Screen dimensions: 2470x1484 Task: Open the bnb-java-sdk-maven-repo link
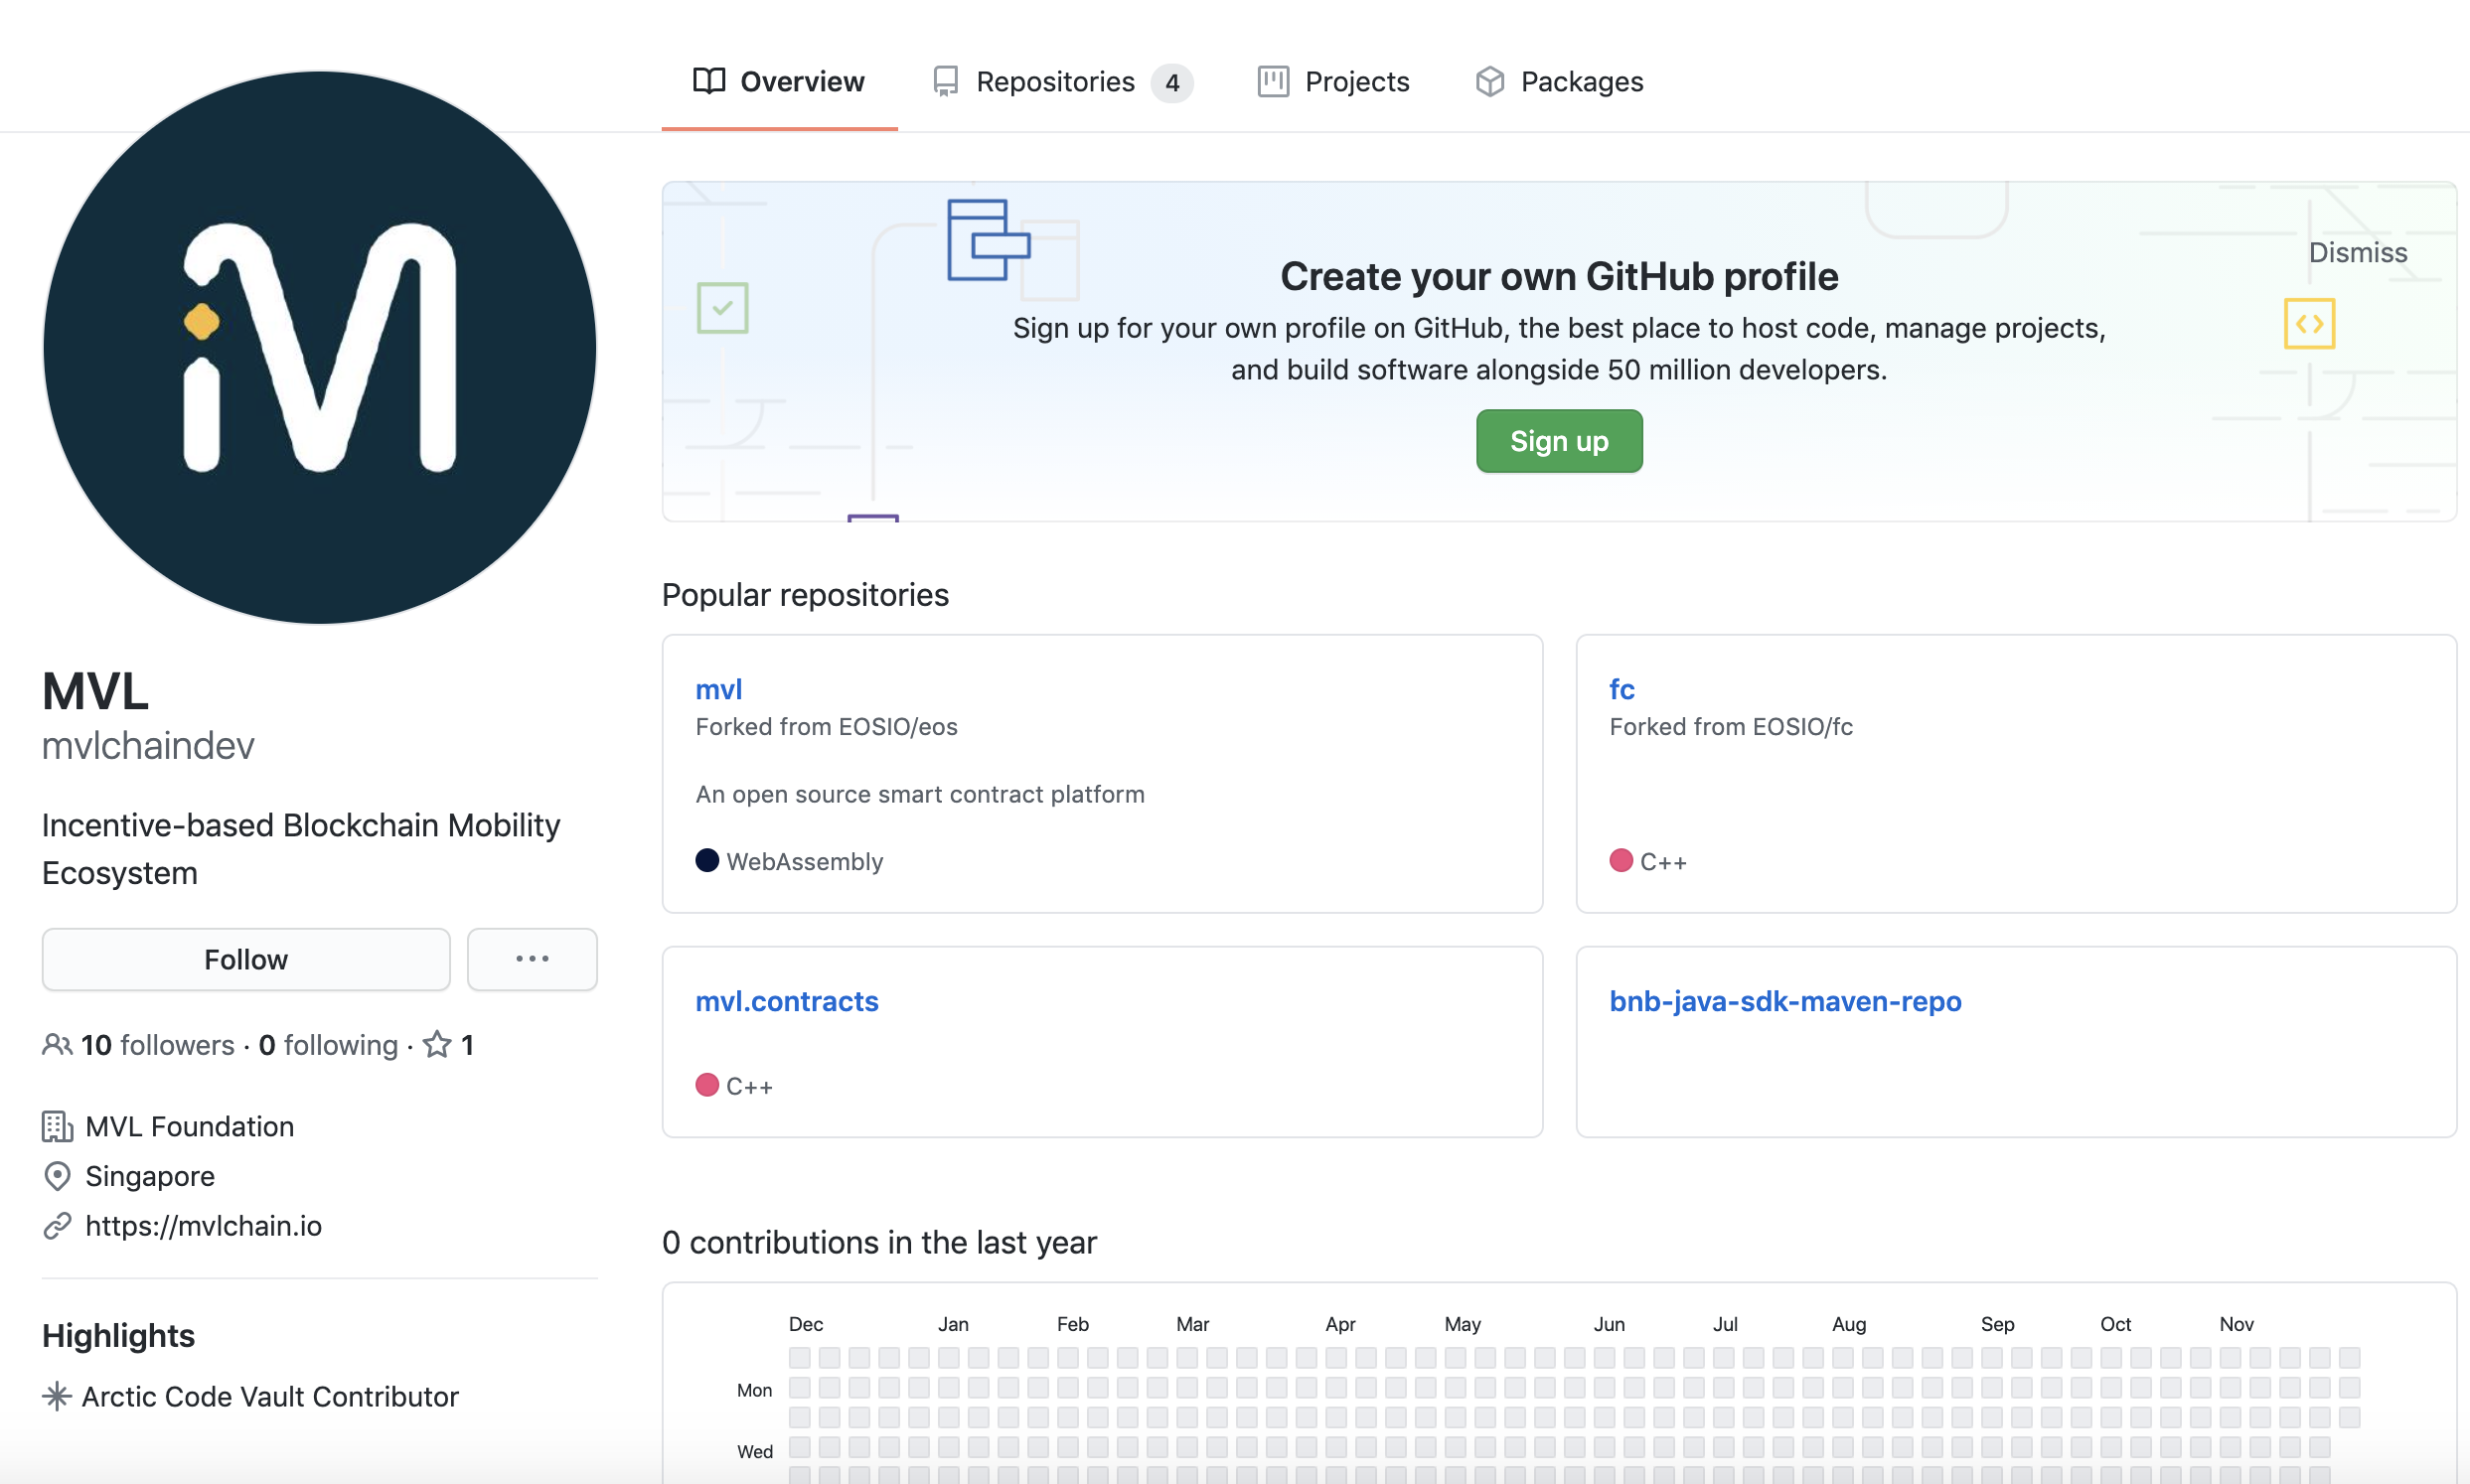click(1785, 1001)
